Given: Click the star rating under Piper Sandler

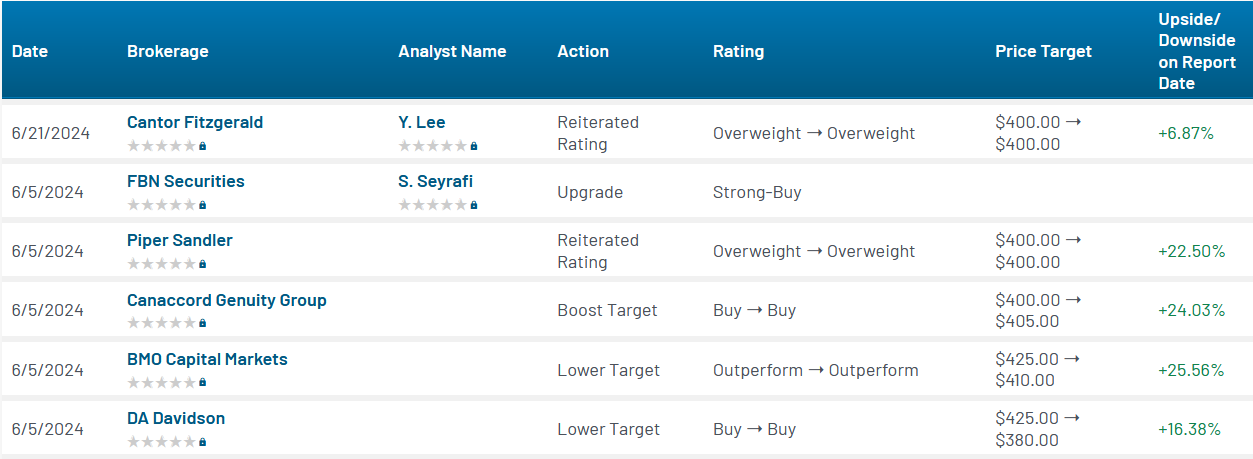Looking at the screenshot, I should (162, 264).
